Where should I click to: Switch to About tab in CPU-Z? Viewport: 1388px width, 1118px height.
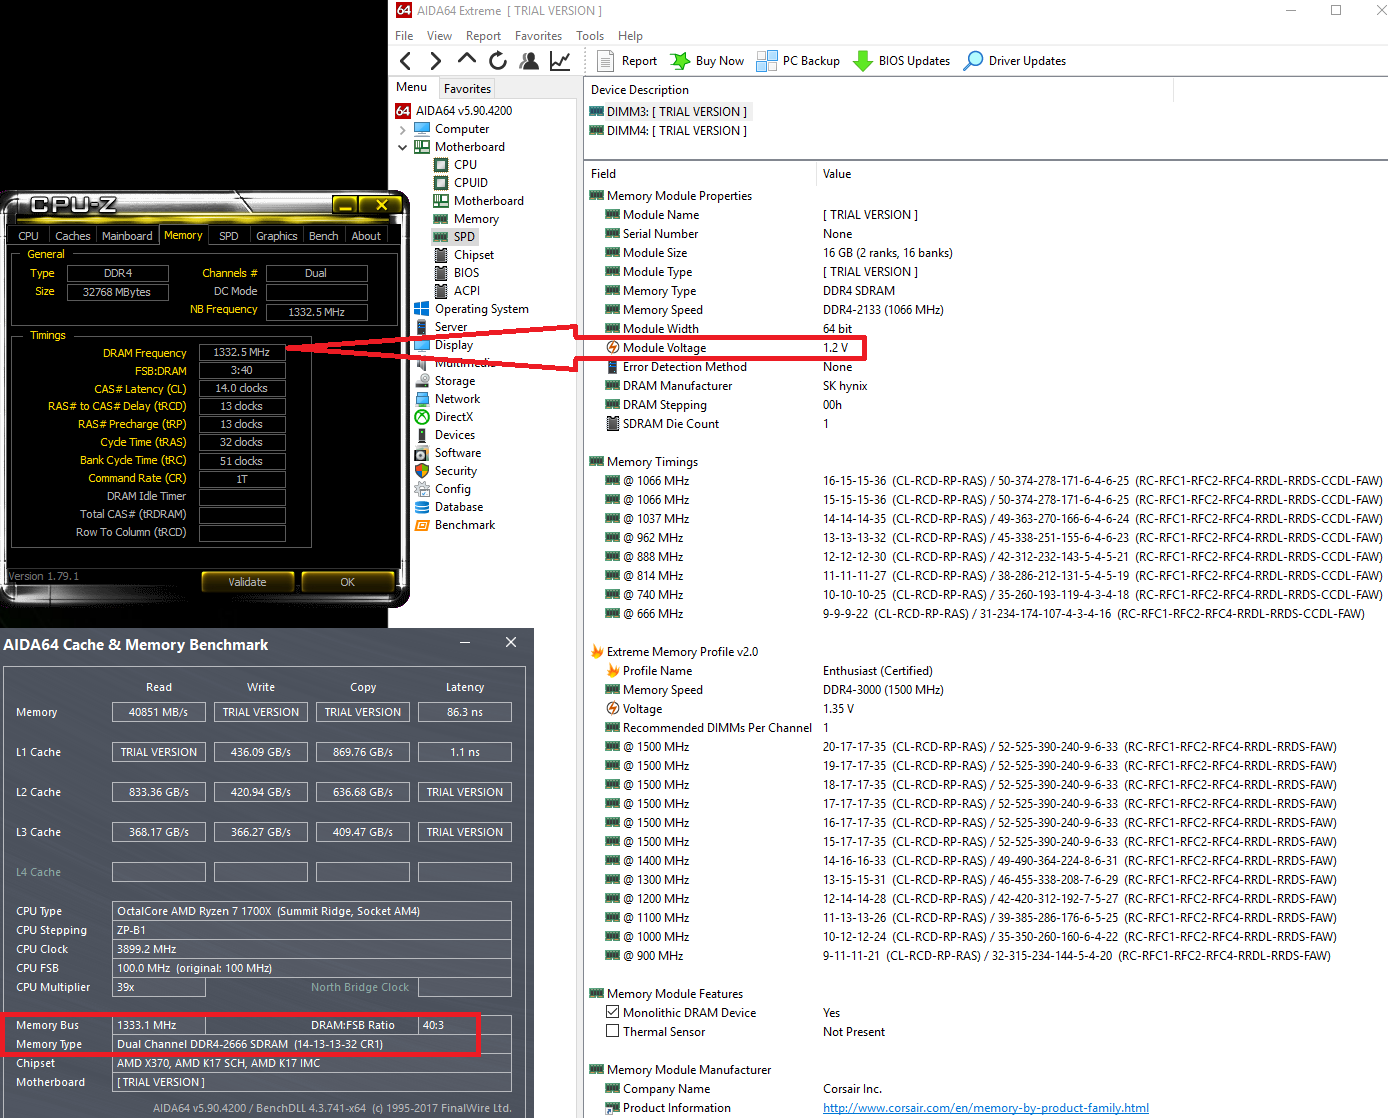pos(366,236)
